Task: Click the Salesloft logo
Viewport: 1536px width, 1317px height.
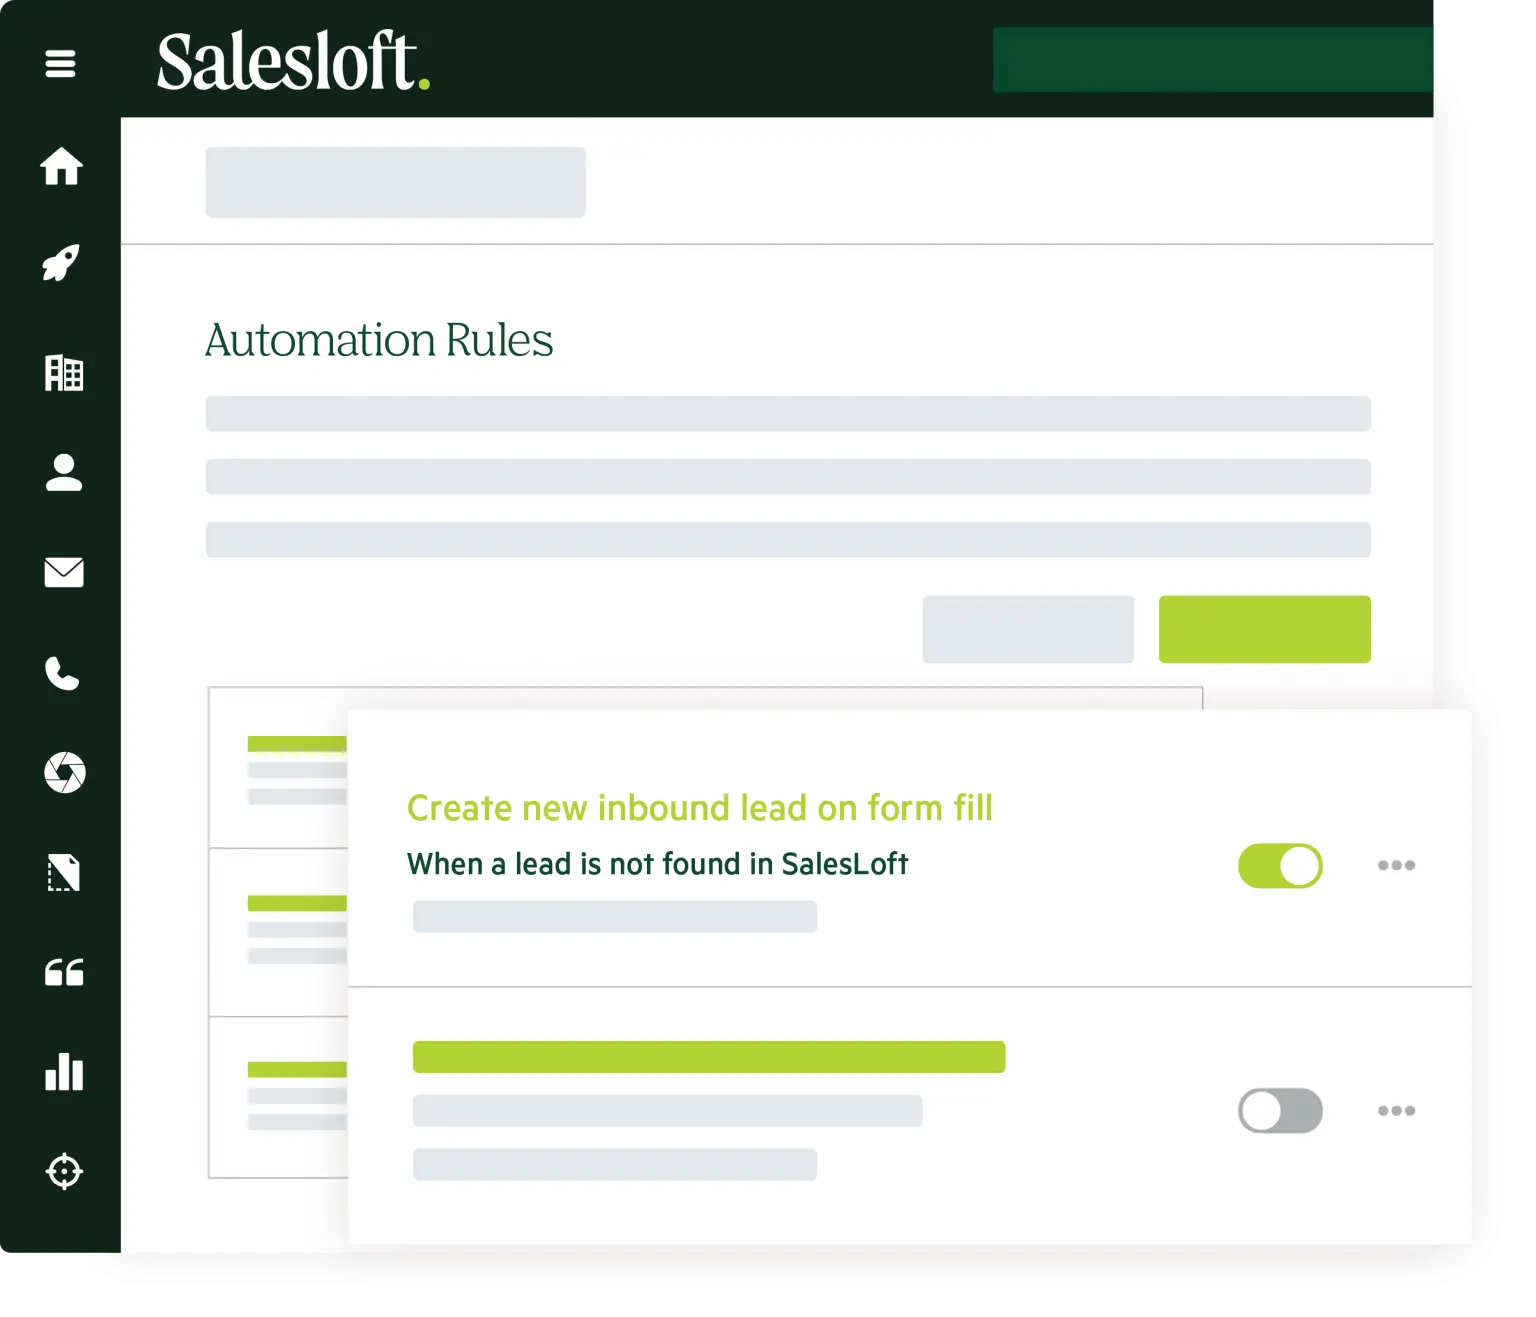Action: pyautogui.click(x=293, y=62)
